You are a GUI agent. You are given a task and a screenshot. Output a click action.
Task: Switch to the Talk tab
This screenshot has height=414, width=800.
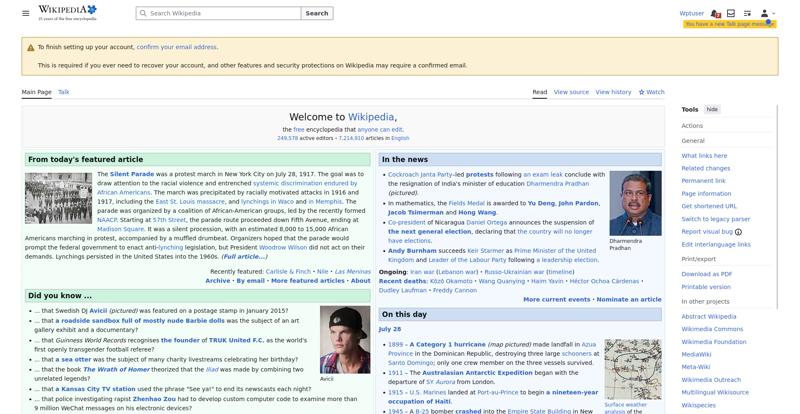point(64,92)
